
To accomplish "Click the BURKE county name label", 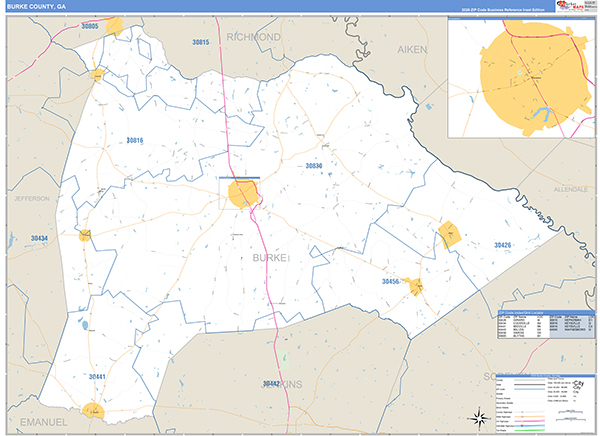I will click(x=269, y=258).
